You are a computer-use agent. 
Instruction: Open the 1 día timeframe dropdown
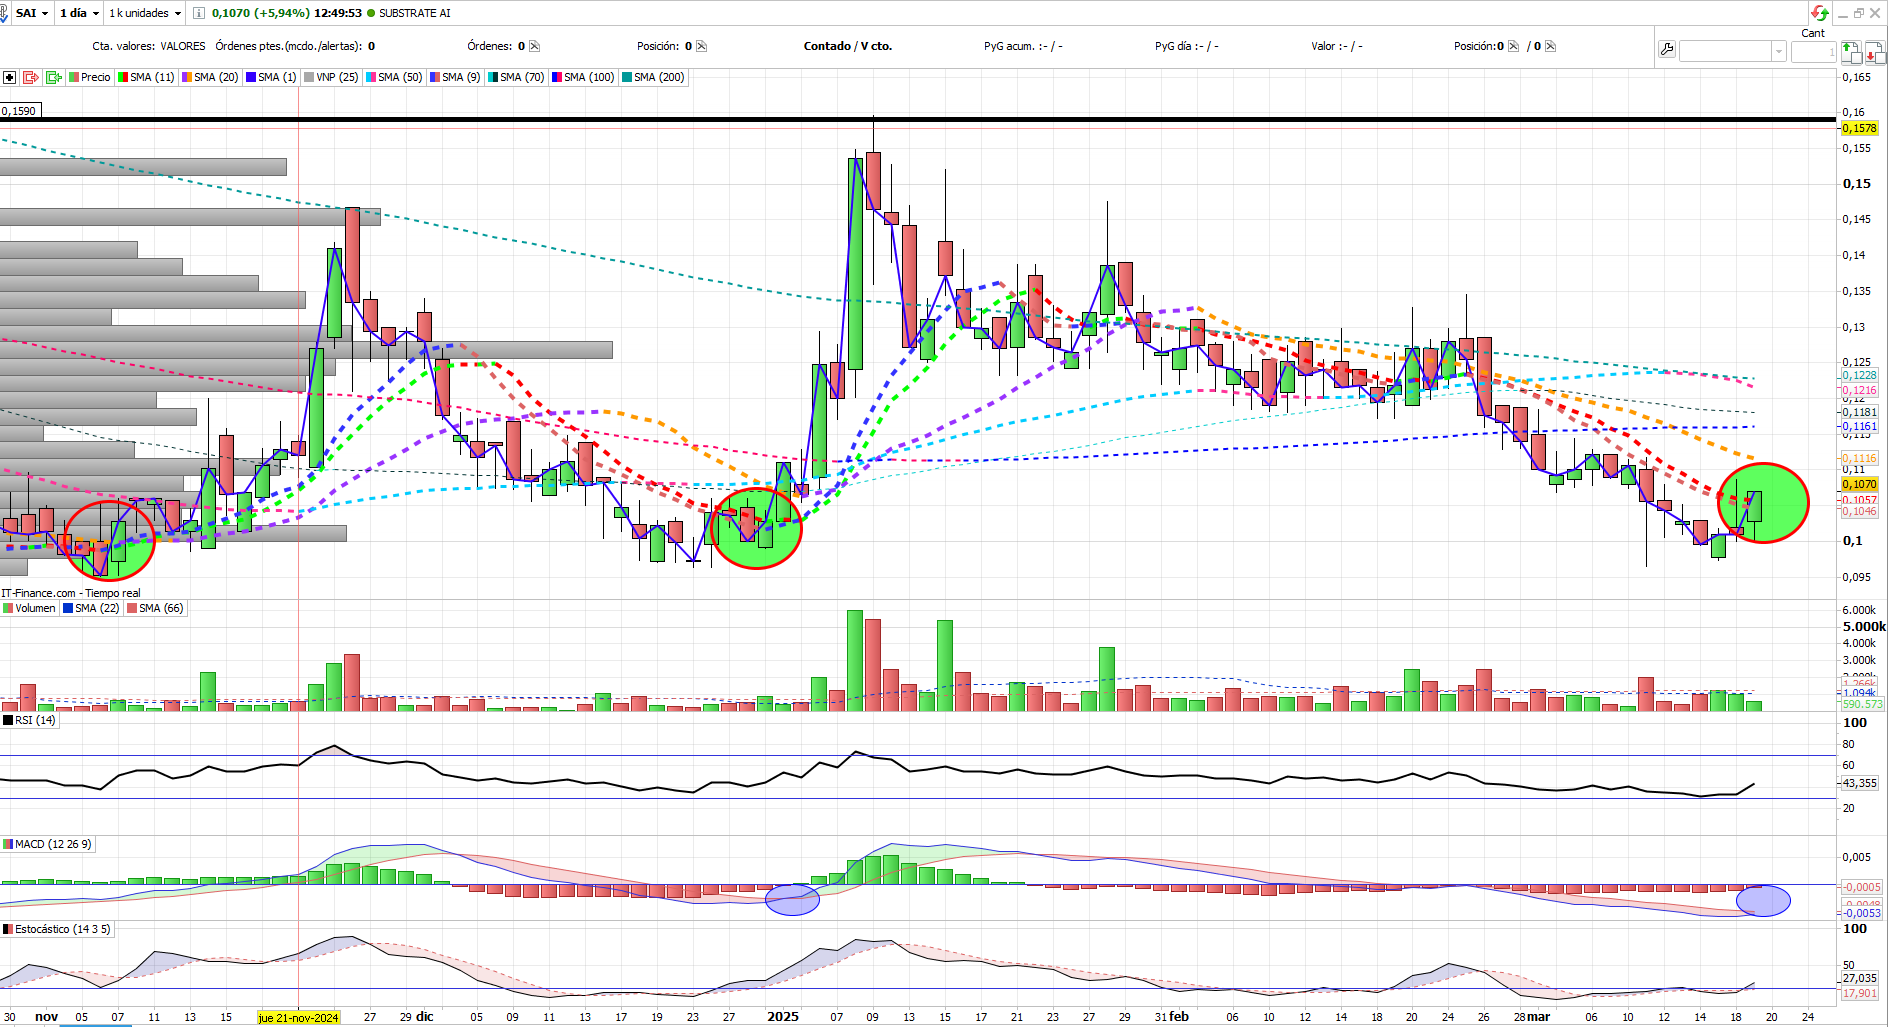(x=79, y=13)
